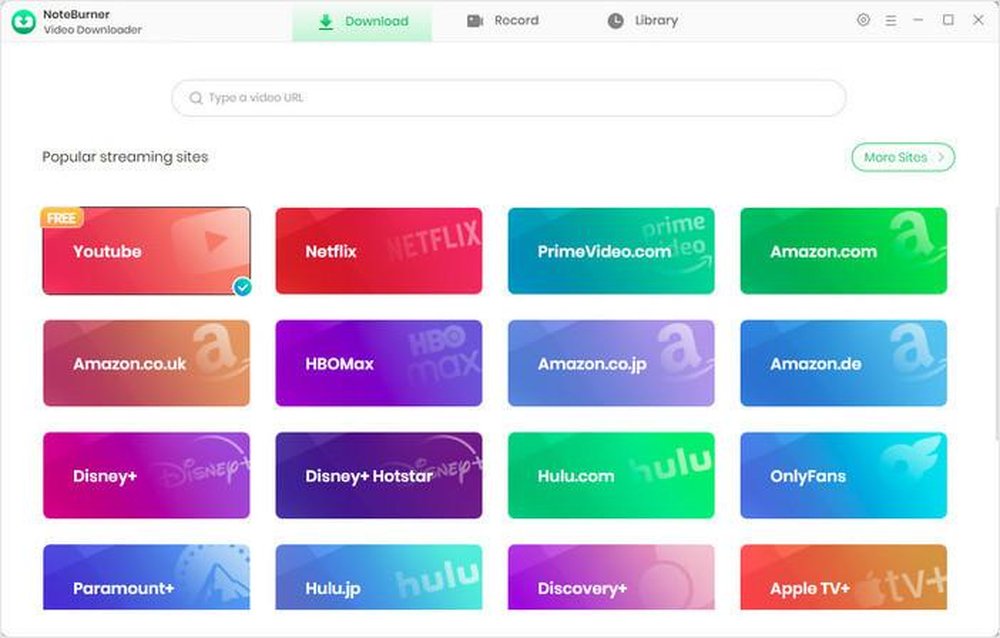
Task: Choose the Hulu.jp card
Action: tap(379, 577)
